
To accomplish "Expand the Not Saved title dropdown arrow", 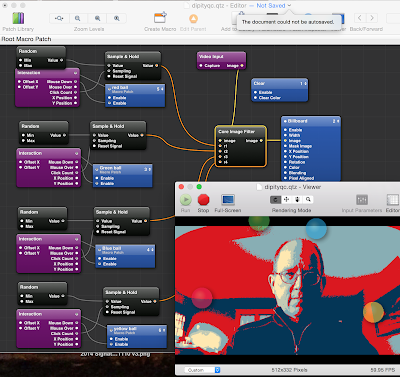I will point(289,5).
